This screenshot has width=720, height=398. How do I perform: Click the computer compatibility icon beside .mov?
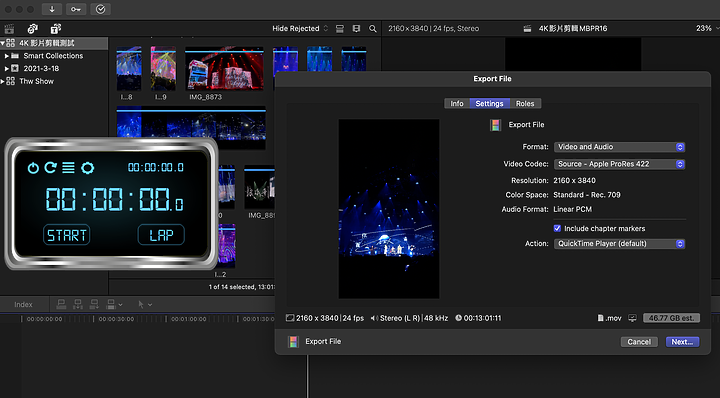(632, 318)
